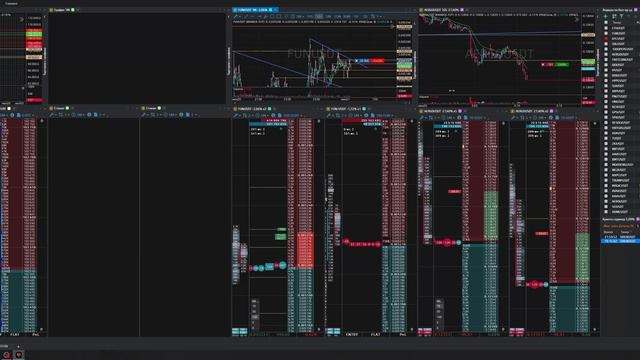This screenshot has height=360, width=640.
Task: Click the top scroll arrow in the left FUNUSDT order book
Action: [319, 121]
